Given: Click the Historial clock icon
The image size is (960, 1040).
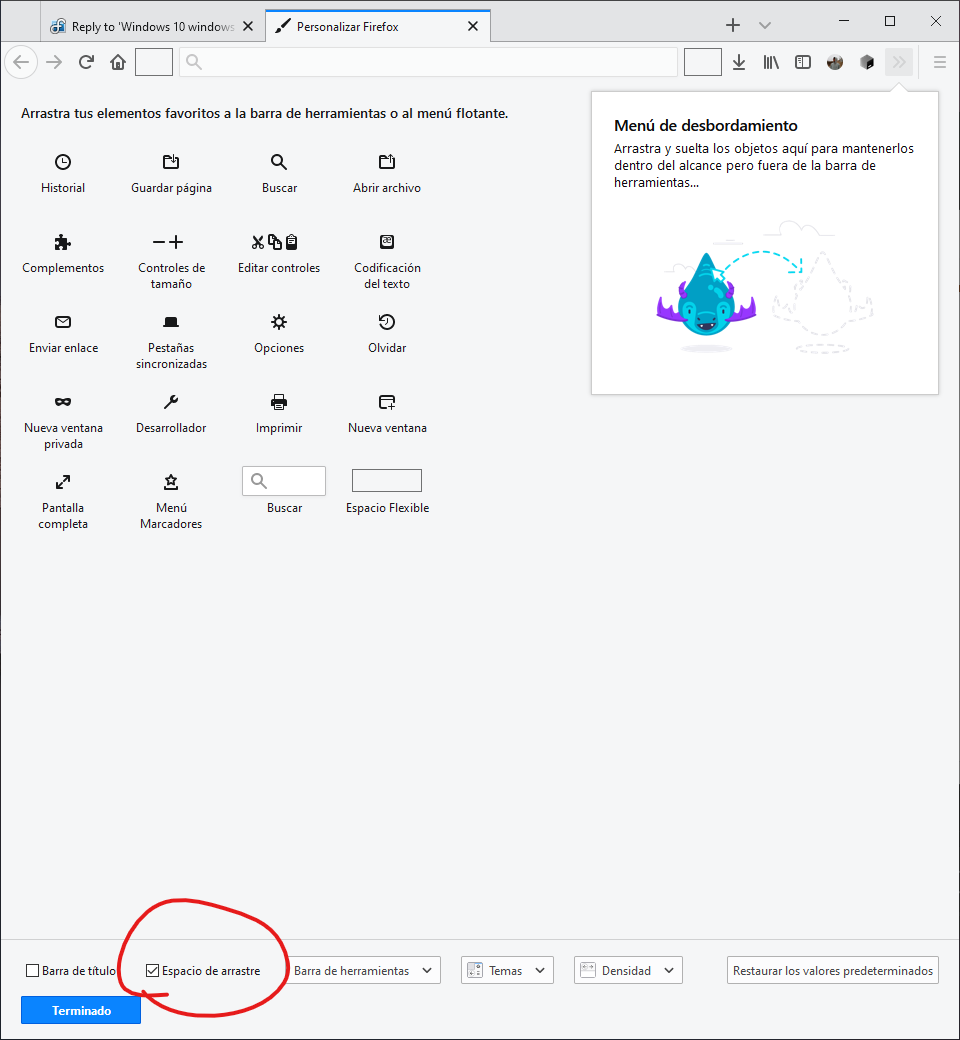Looking at the screenshot, I should [63, 162].
